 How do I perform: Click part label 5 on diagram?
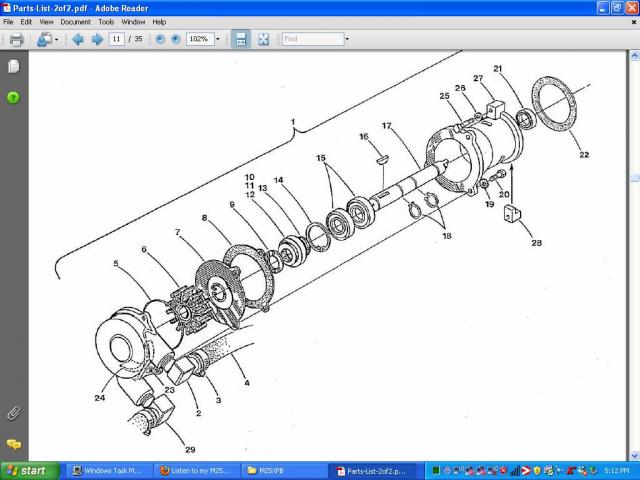click(x=116, y=264)
